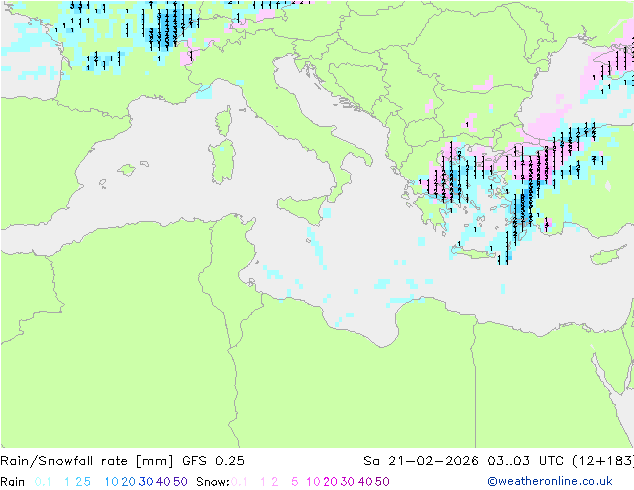Image resolution: width=634 pixels, height=490 pixels.
Task: Click the island of Sicily on map
Action: point(303,208)
